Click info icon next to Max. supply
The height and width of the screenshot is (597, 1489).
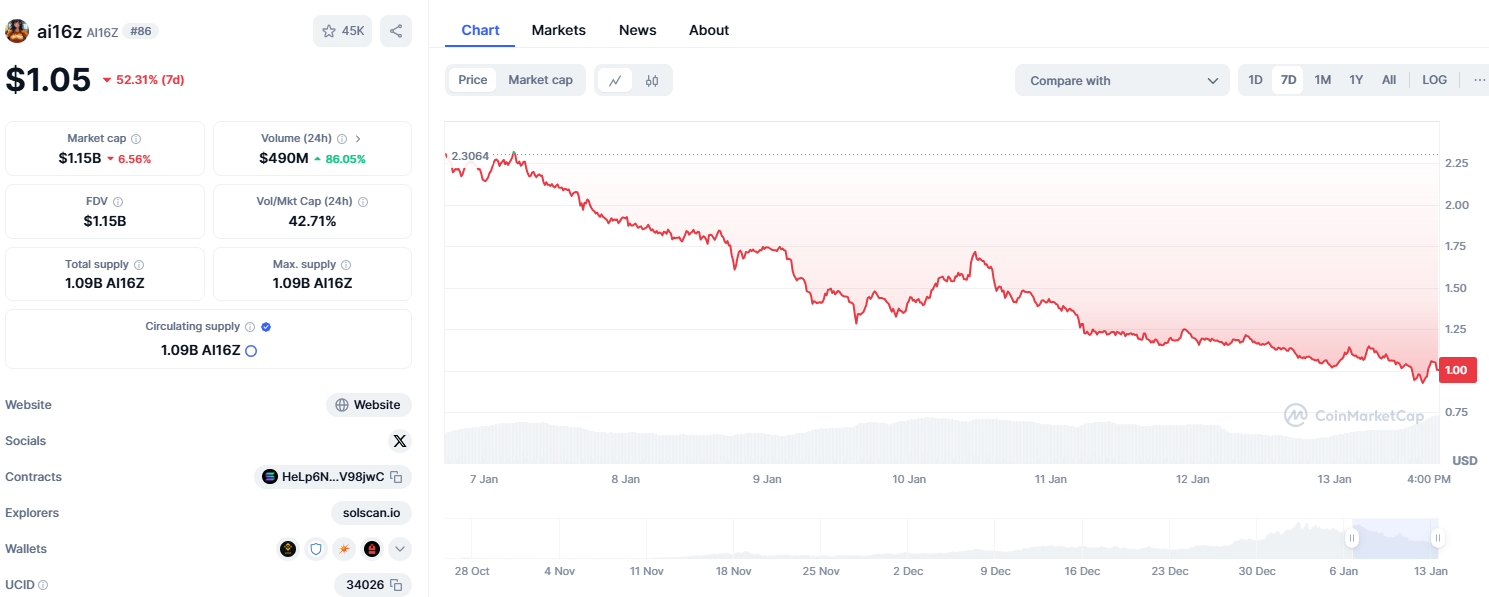click(x=346, y=265)
